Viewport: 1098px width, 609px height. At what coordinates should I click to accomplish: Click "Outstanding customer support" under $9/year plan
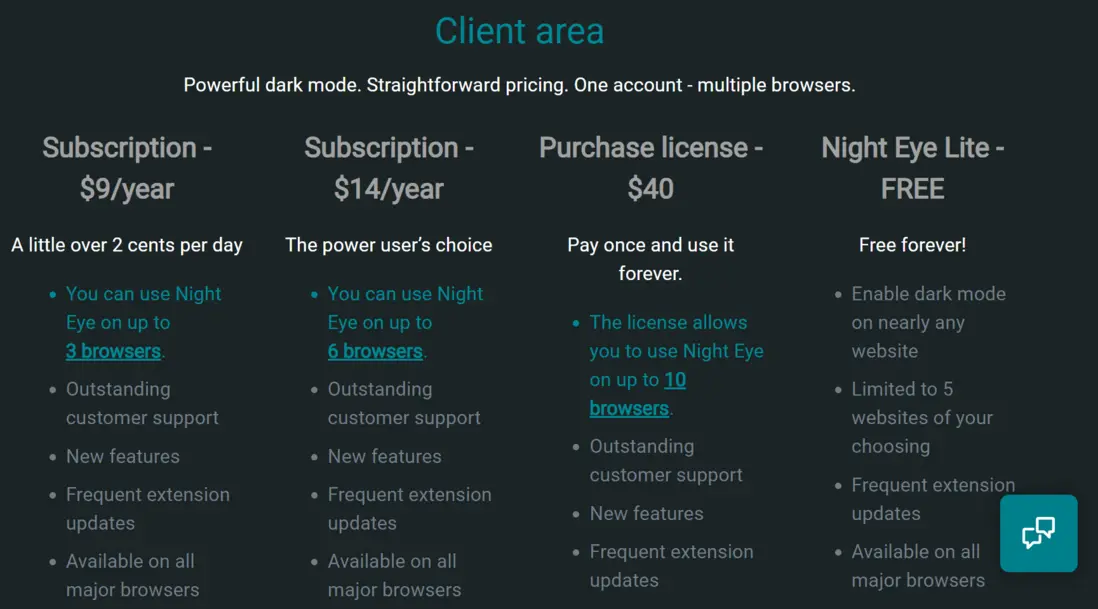pyautogui.click(x=142, y=403)
